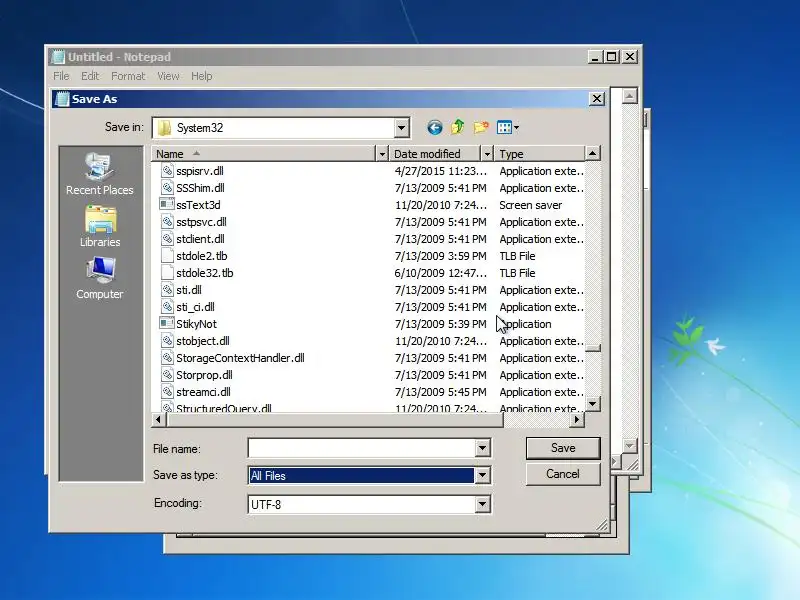Open Libraries in places bar
This screenshot has height=600, width=800.
[100, 227]
